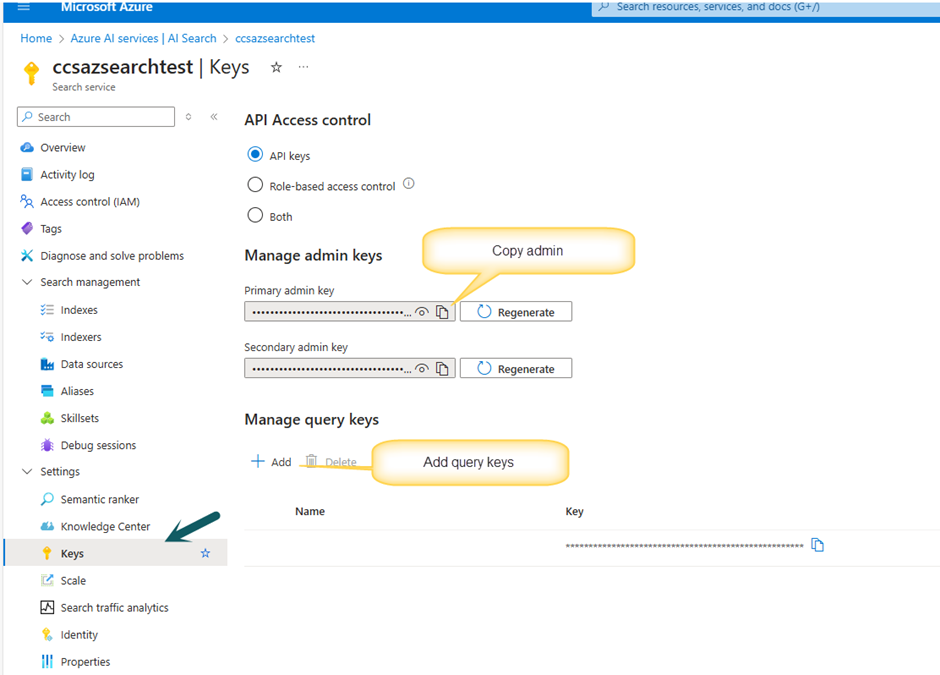Favorite the ccsazsearchtest Keys page star

276,67
